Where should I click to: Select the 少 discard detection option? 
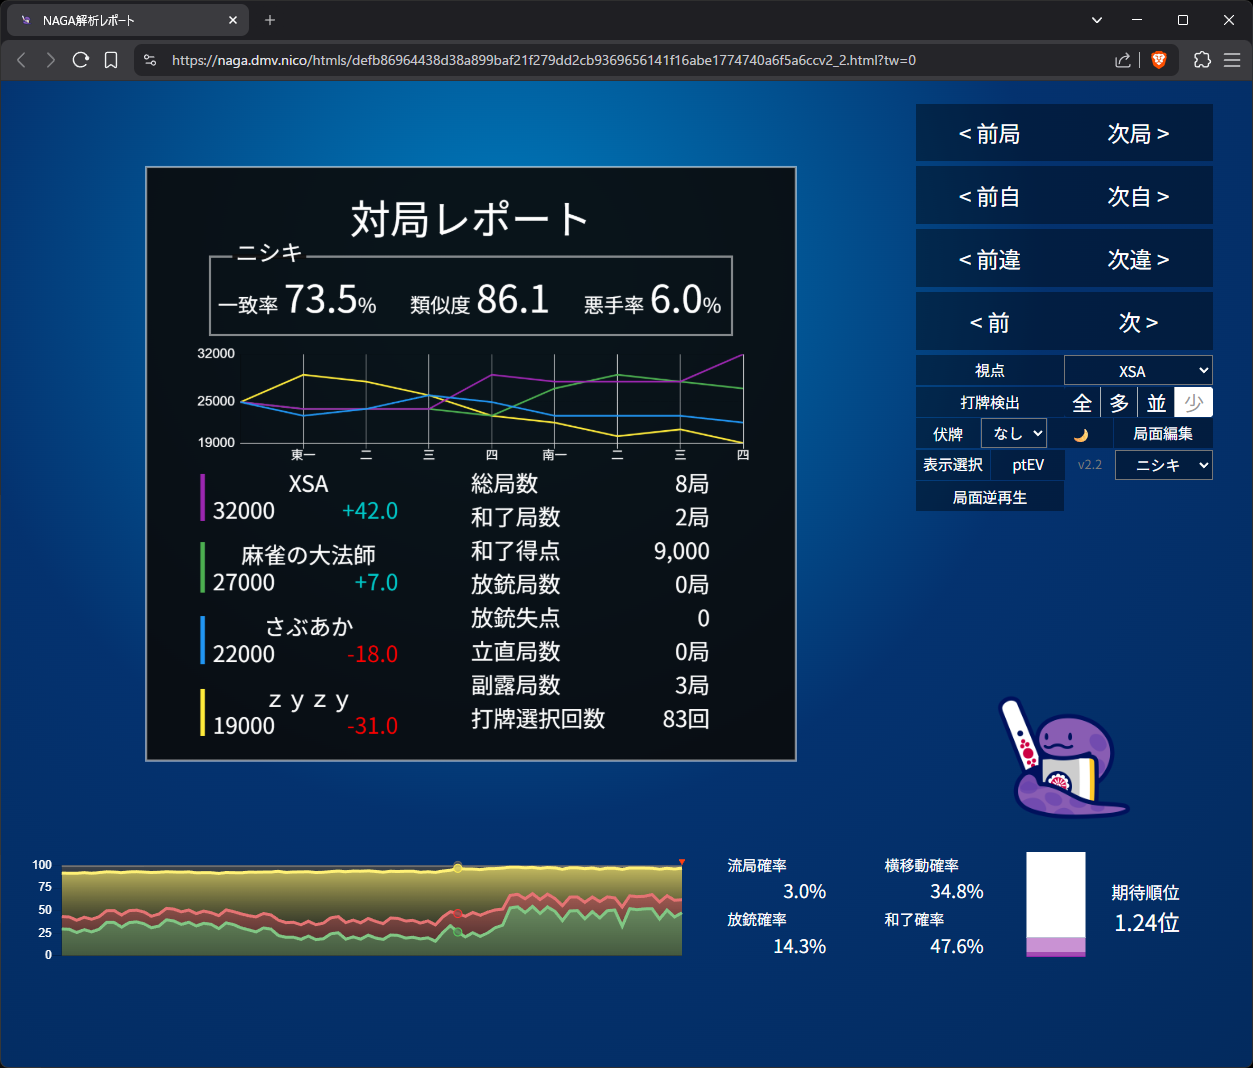pos(1193,403)
